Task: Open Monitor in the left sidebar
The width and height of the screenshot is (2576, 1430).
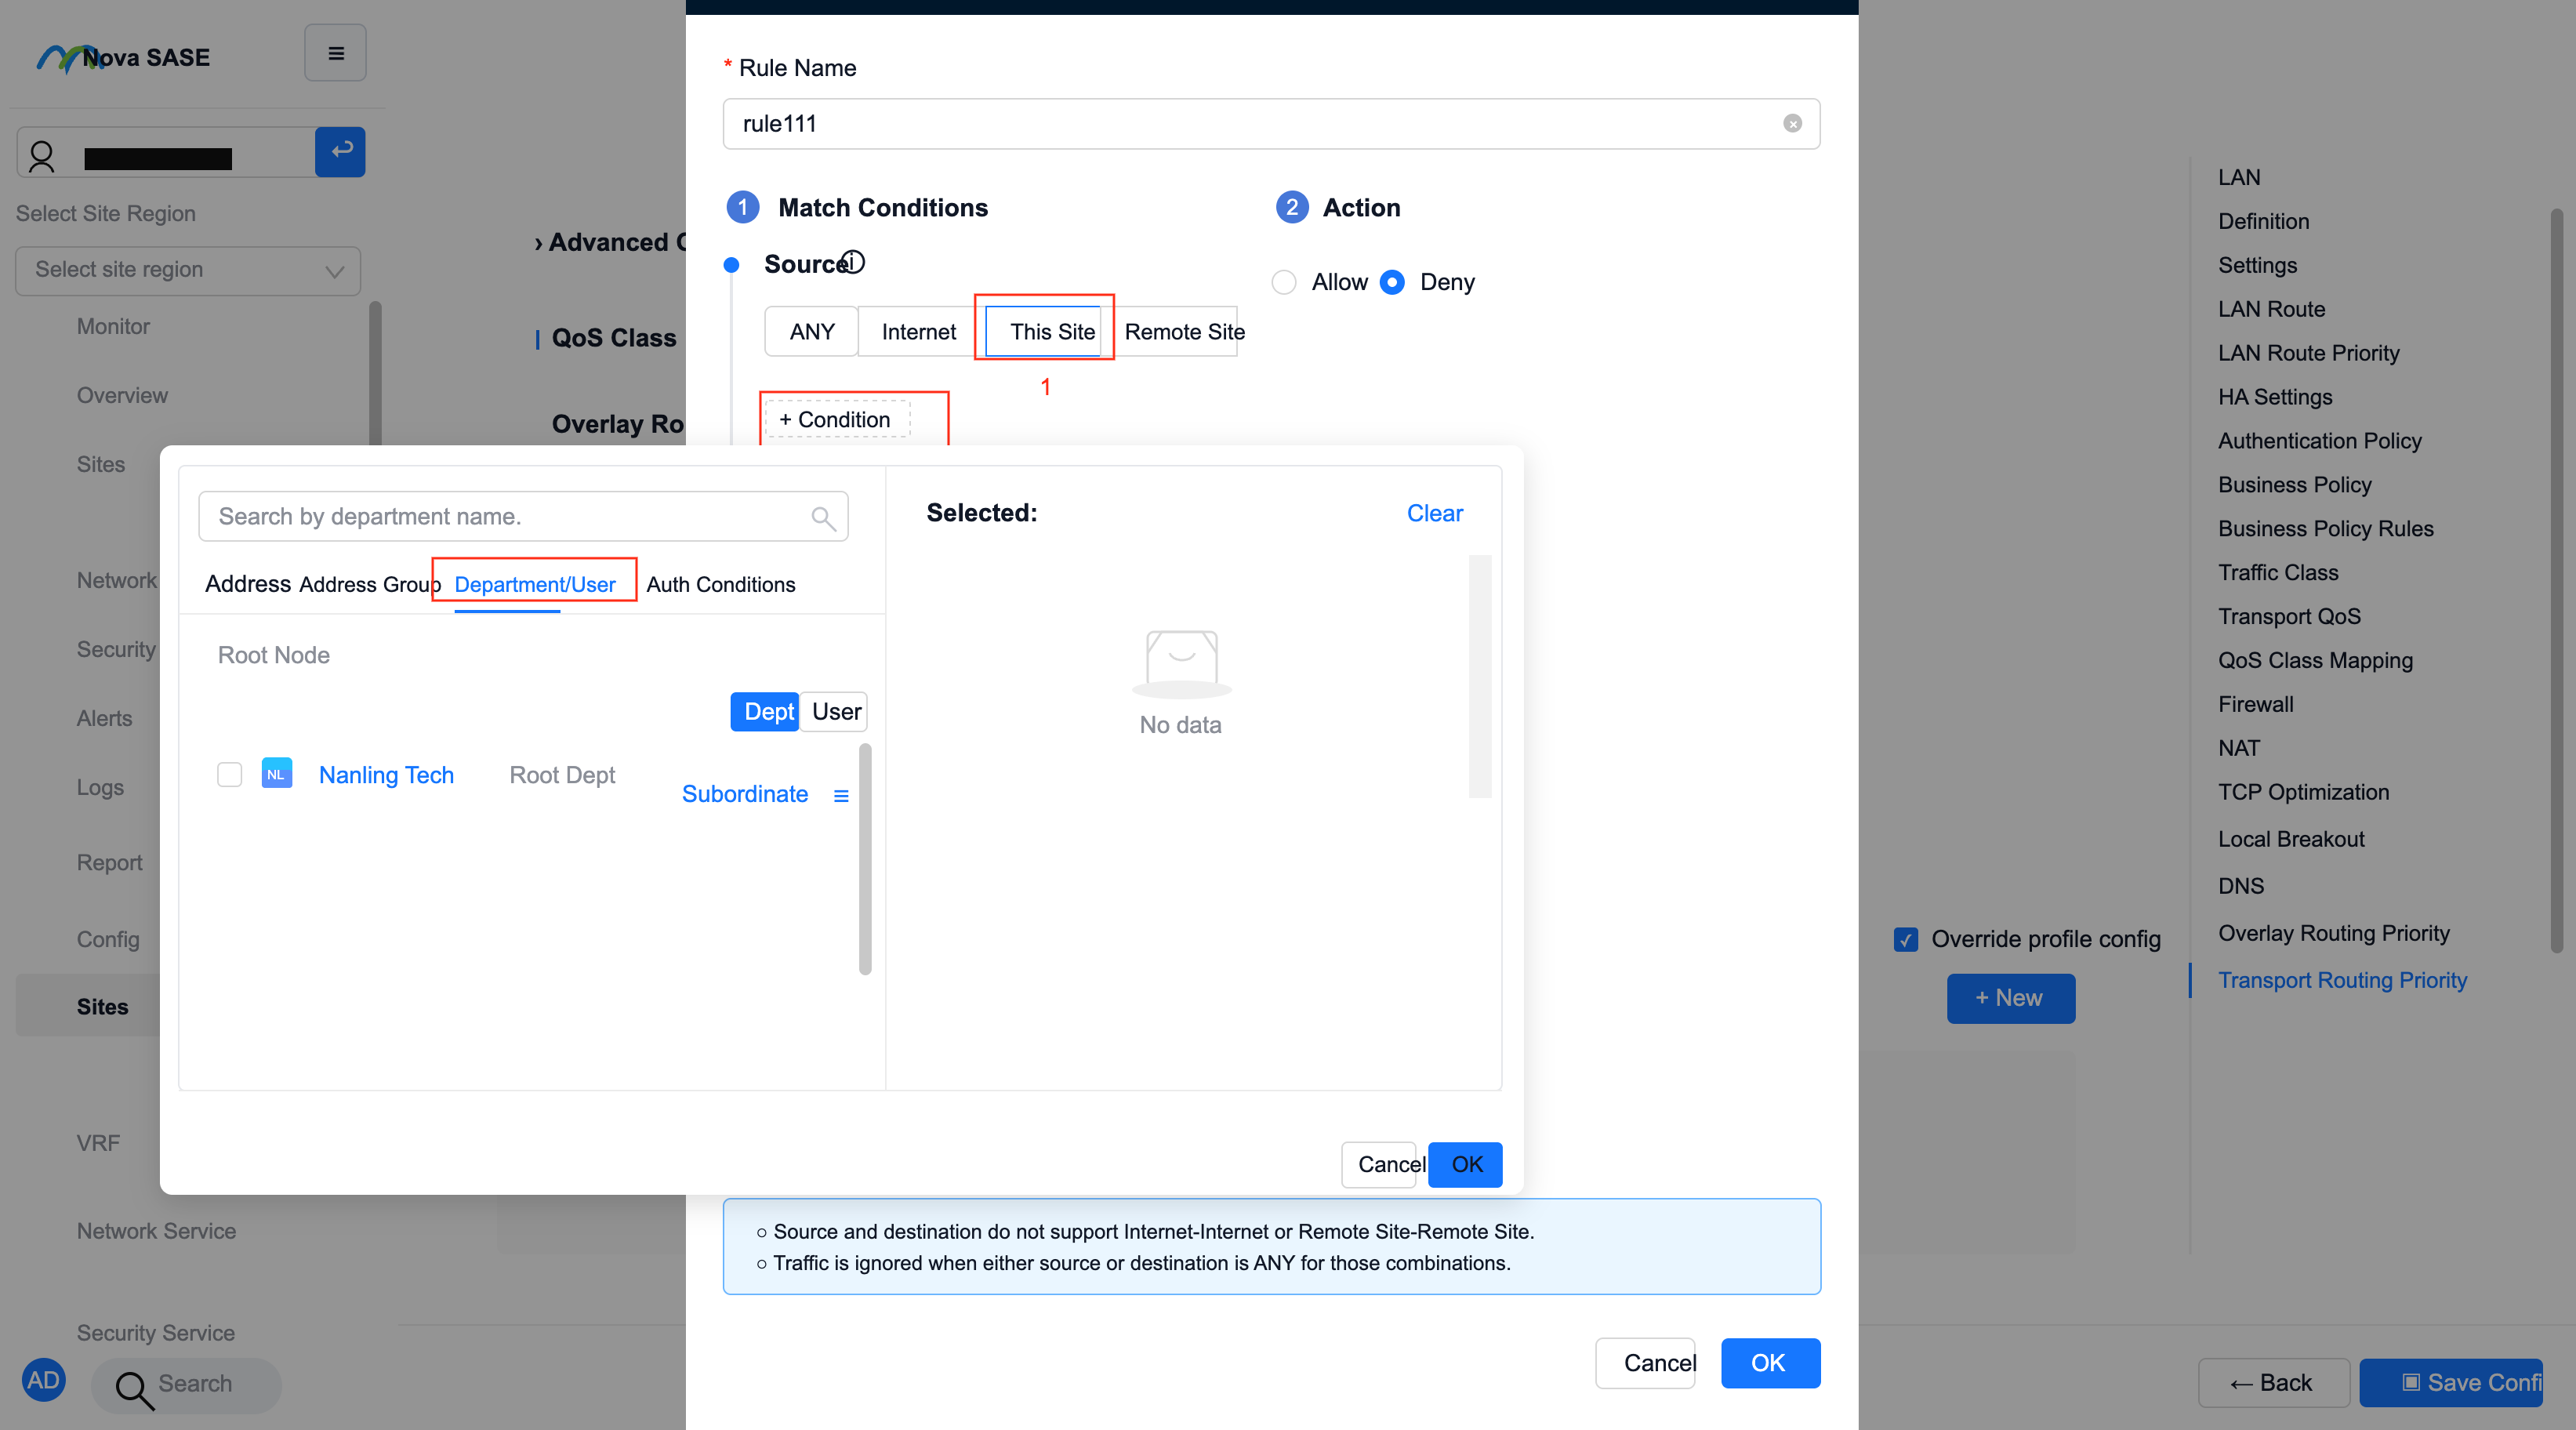Action: click(113, 327)
